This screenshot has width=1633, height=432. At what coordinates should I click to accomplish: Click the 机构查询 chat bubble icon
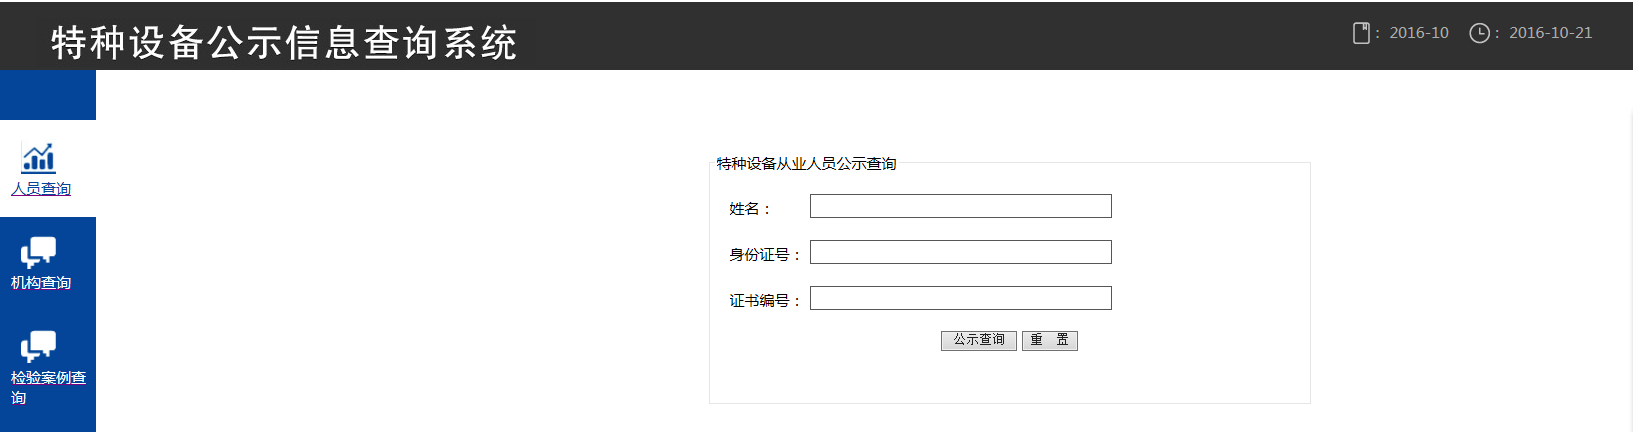click(x=39, y=252)
